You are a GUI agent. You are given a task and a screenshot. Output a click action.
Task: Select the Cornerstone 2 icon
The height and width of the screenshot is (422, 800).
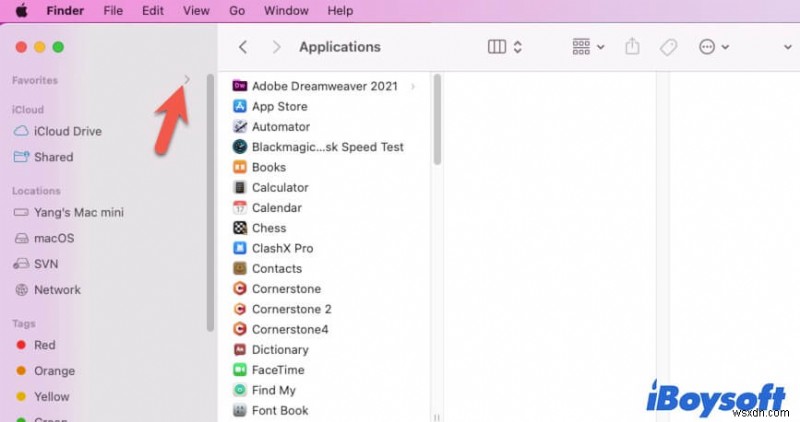[x=240, y=309]
